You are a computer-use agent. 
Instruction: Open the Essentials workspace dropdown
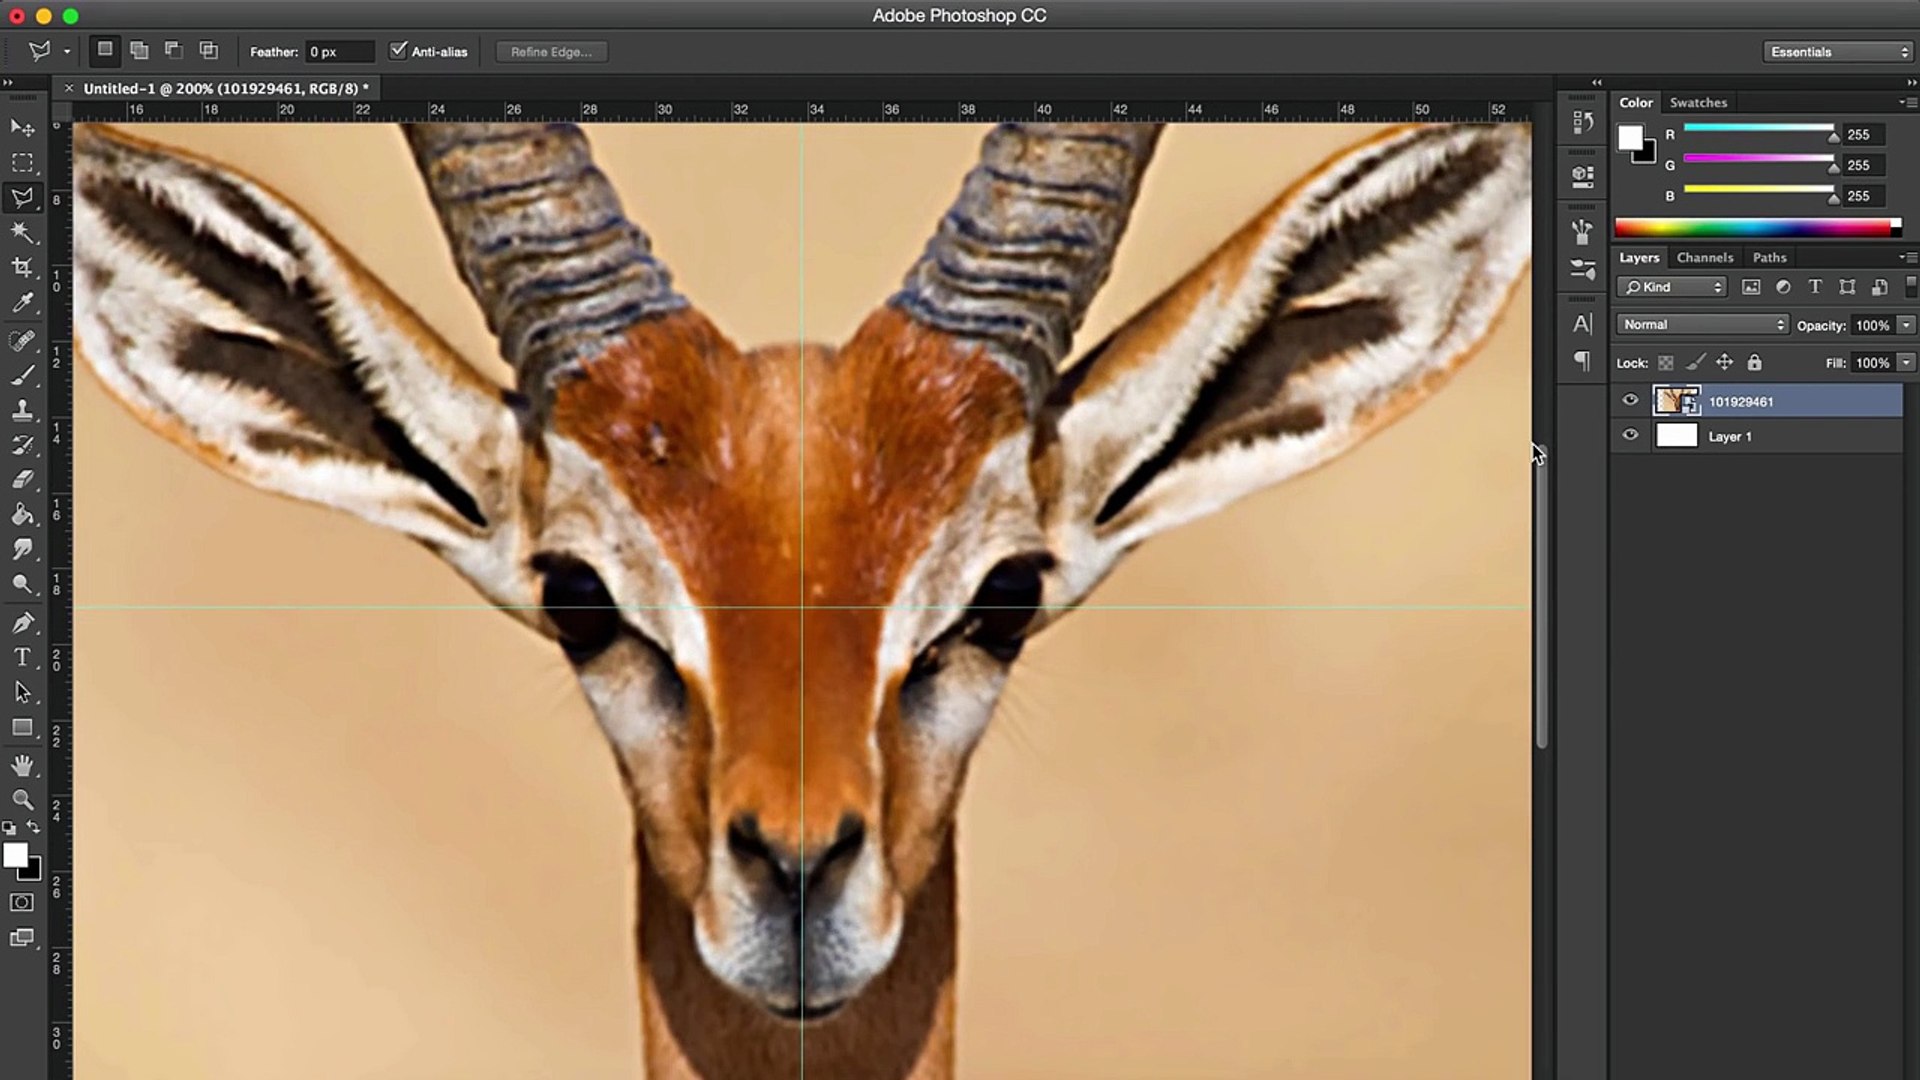tap(1838, 52)
